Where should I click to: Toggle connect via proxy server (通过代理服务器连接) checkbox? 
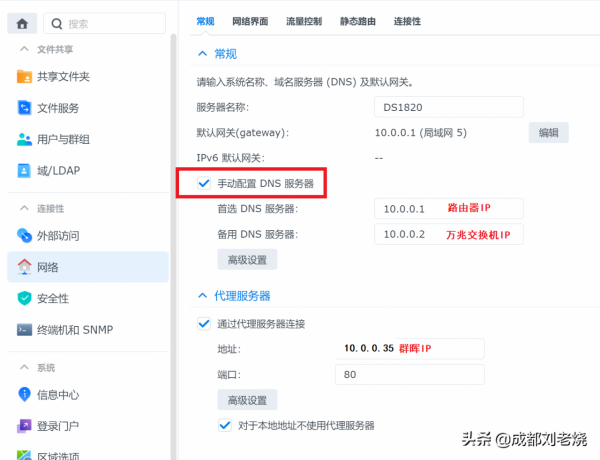(x=204, y=324)
